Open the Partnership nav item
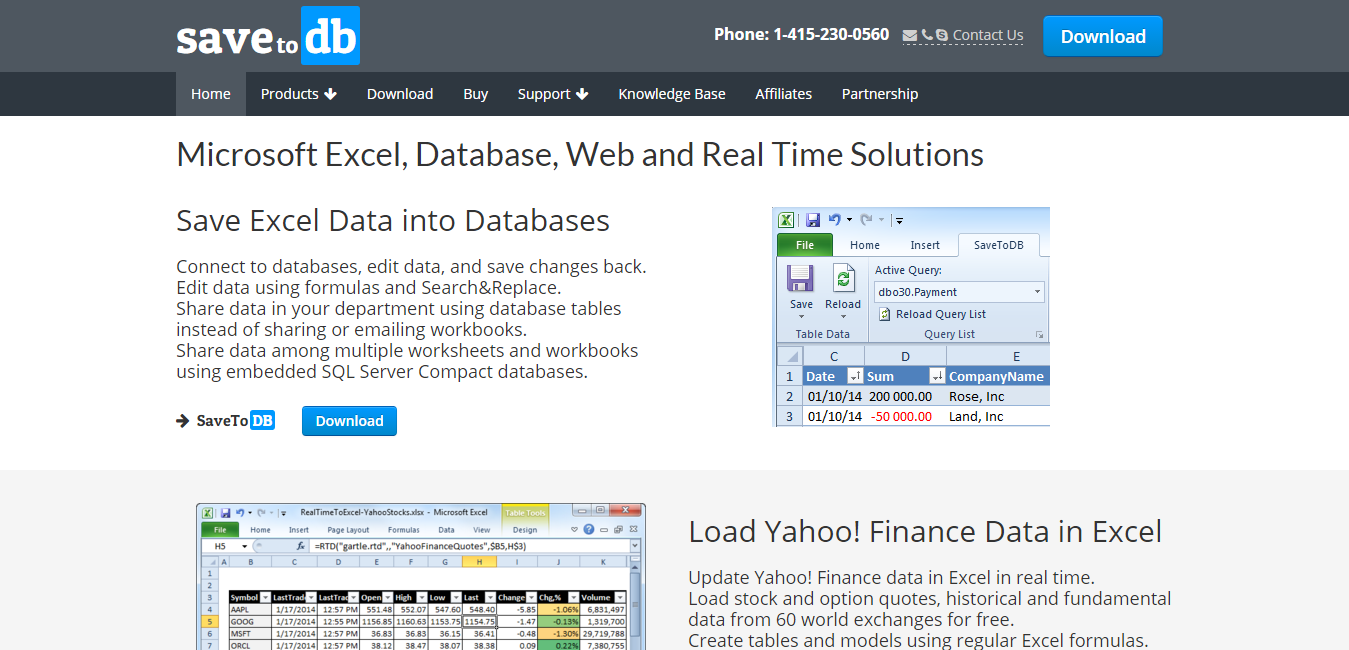Image resolution: width=1349 pixels, height=650 pixels. 880,94
